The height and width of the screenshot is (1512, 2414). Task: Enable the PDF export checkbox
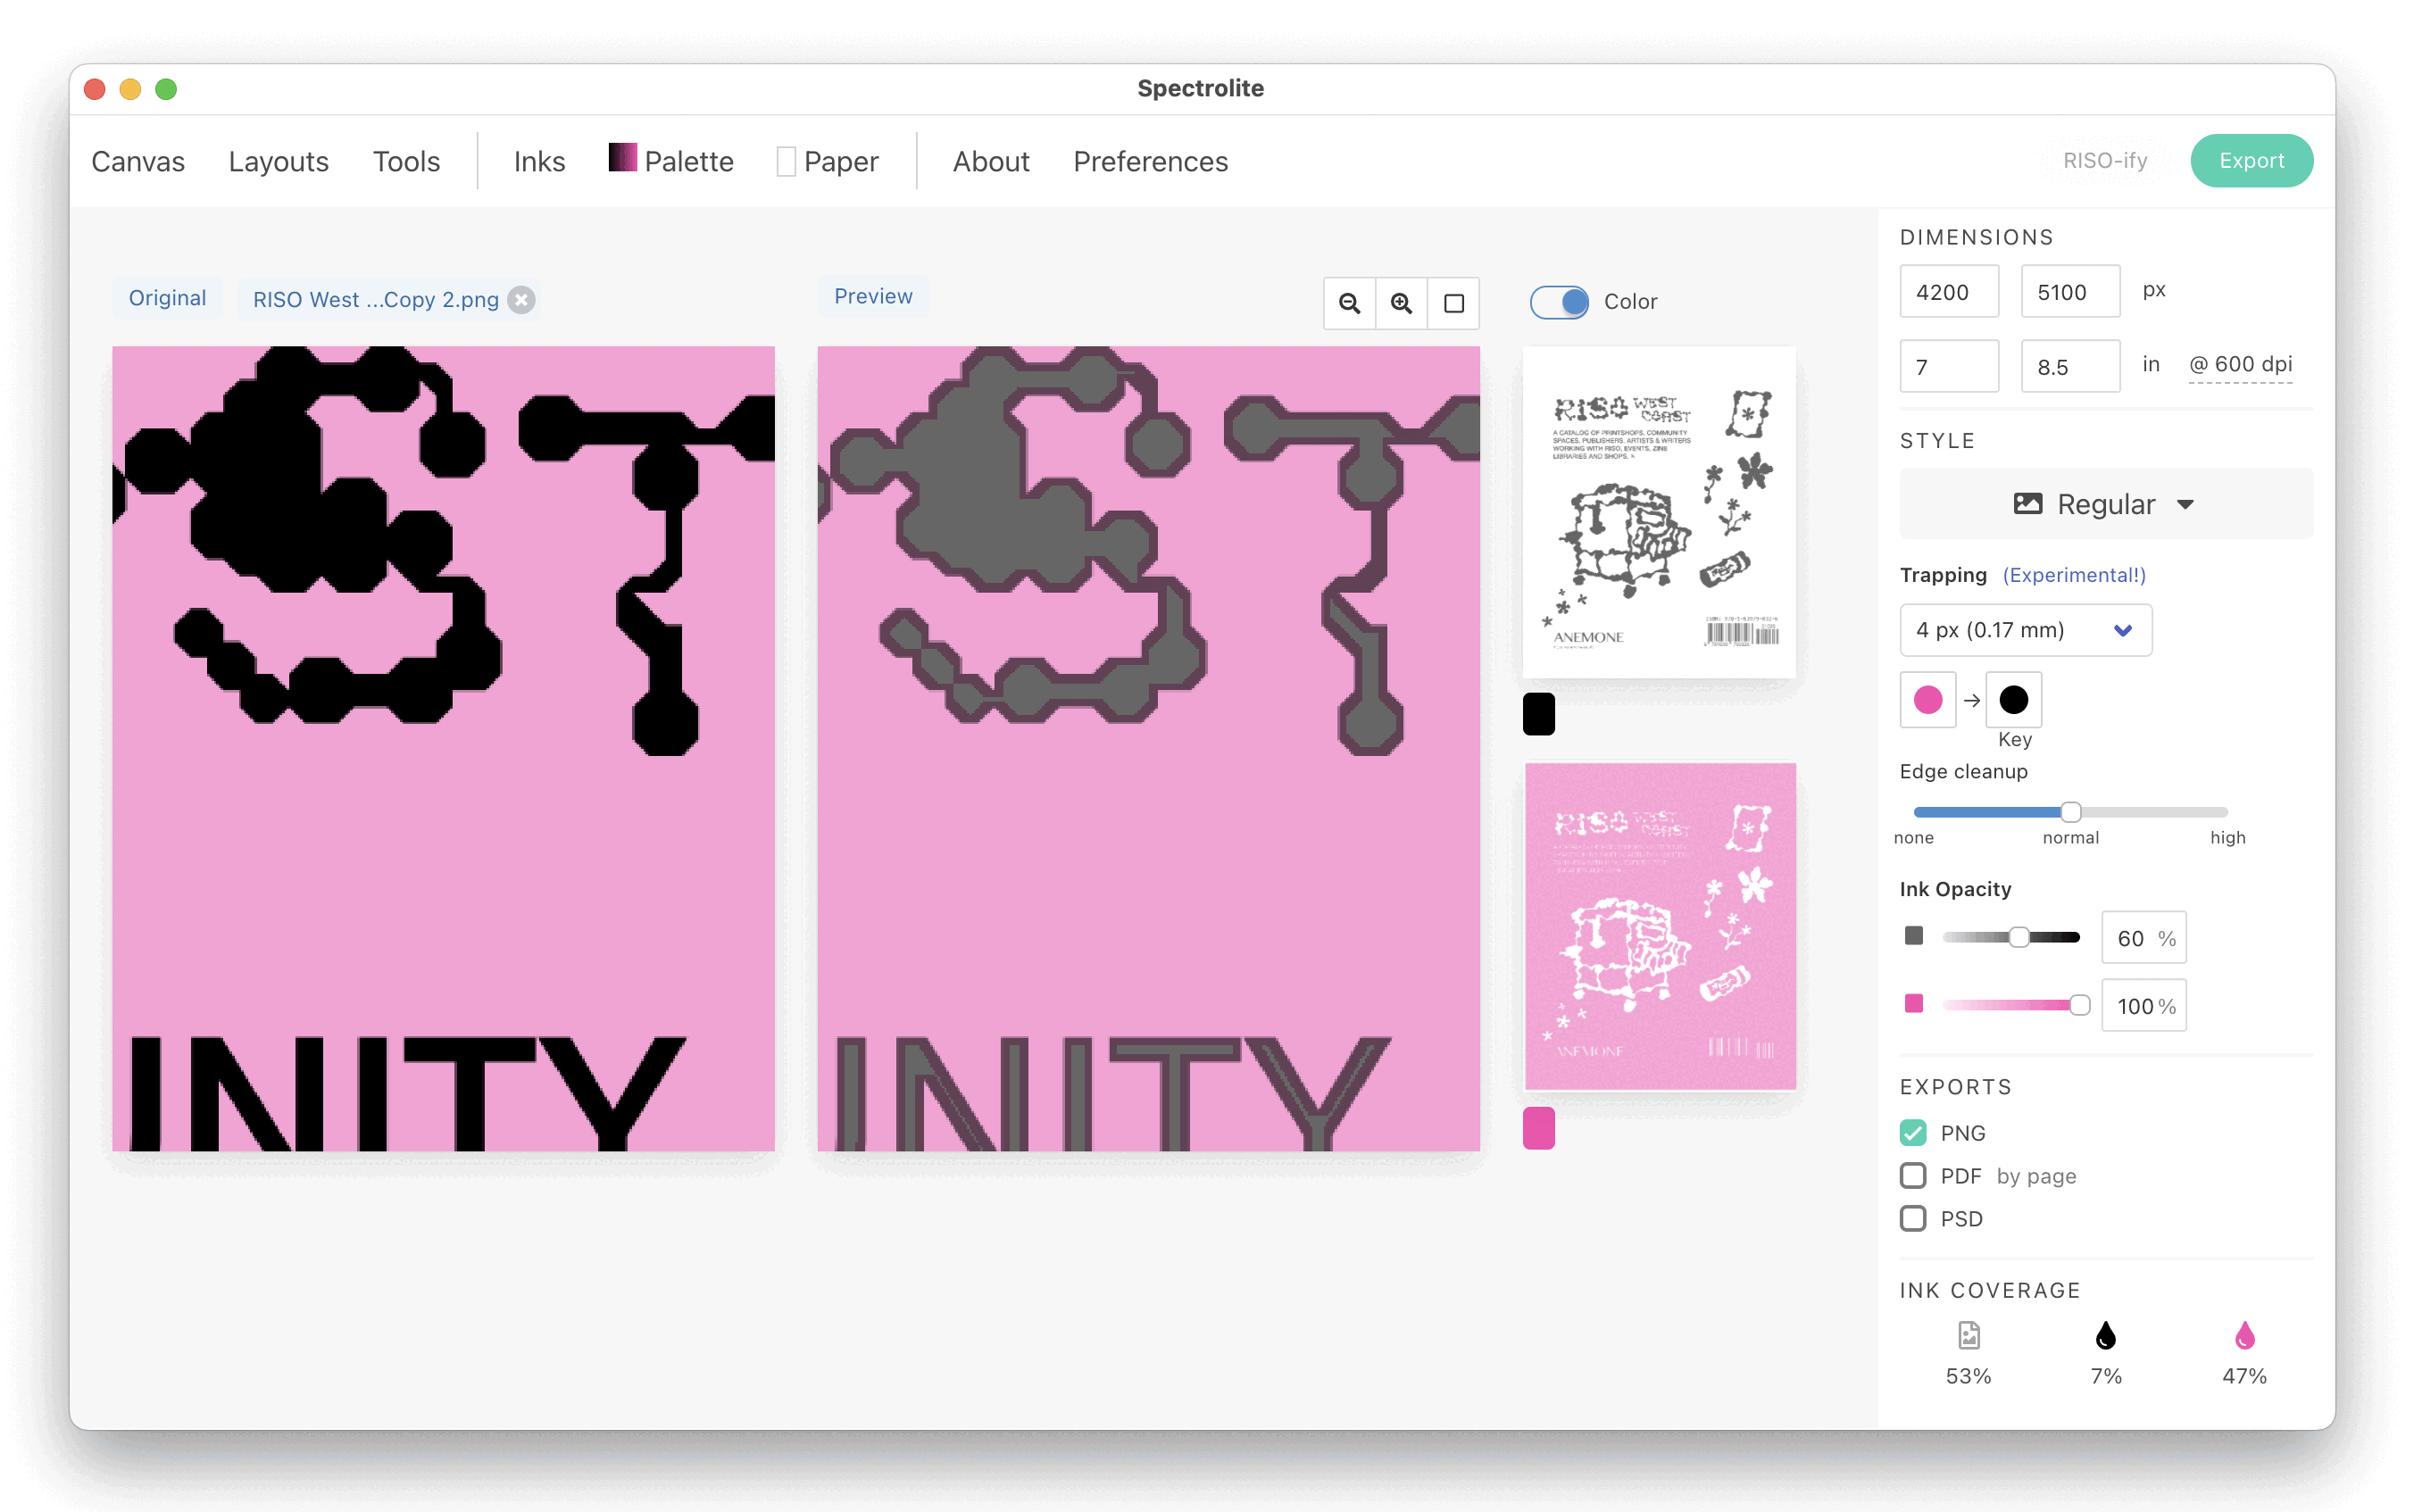[x=1913, y=1176]
